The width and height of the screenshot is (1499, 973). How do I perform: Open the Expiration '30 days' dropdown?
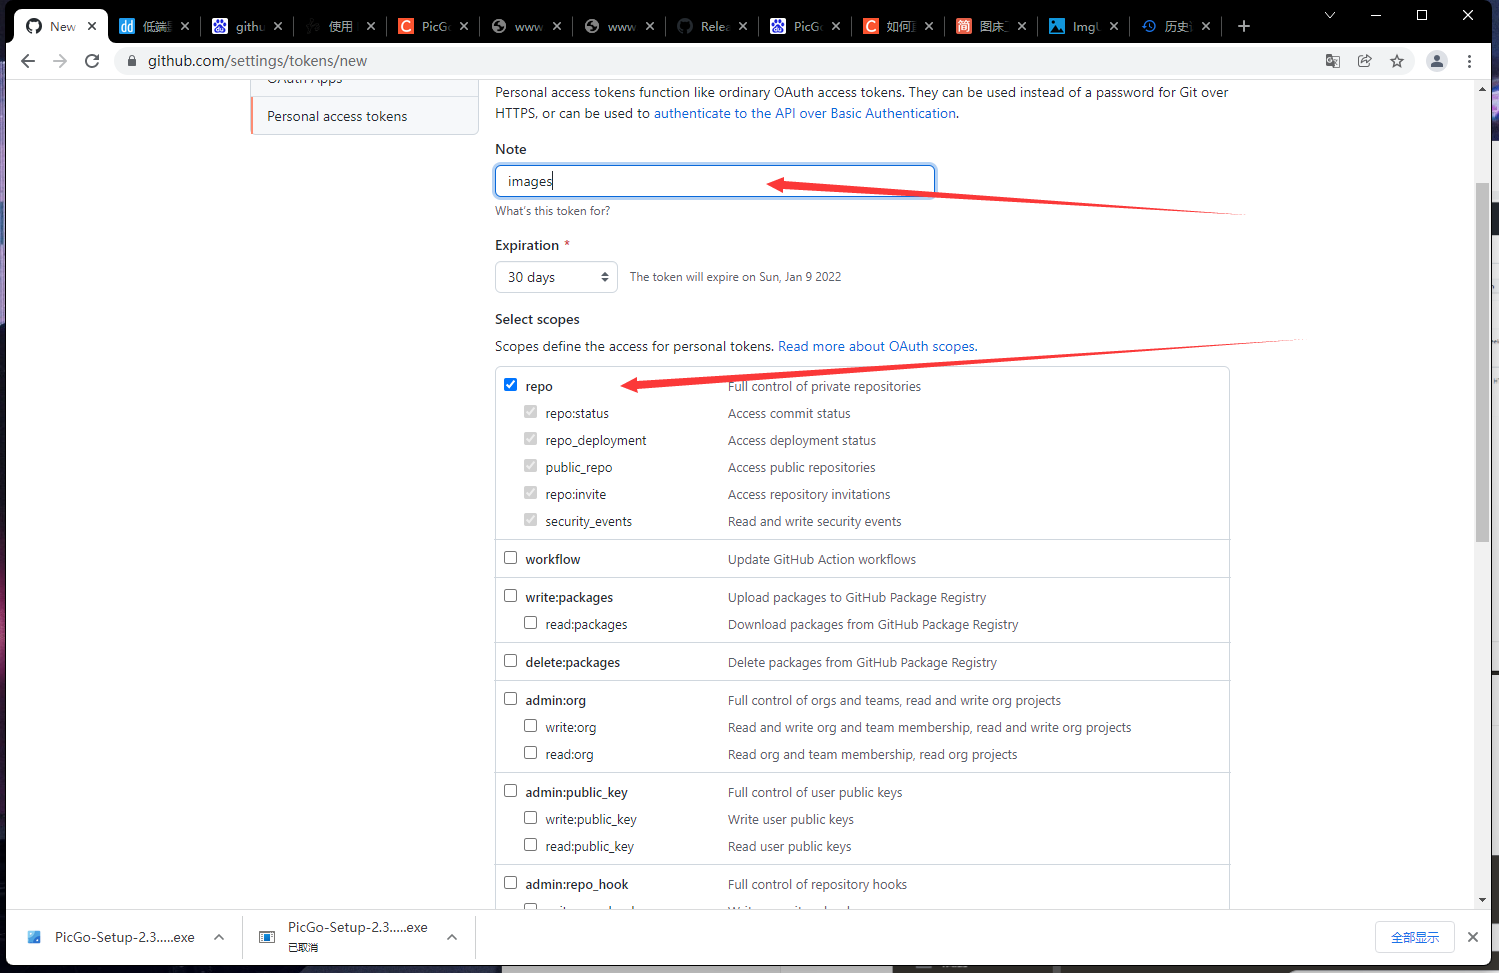pos(556,277)
